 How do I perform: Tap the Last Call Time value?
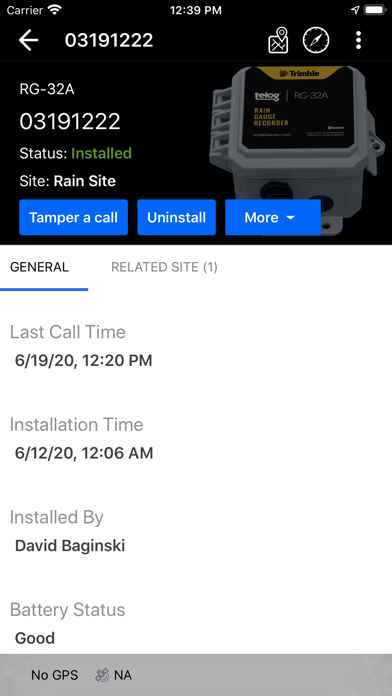tap(83, 360)
